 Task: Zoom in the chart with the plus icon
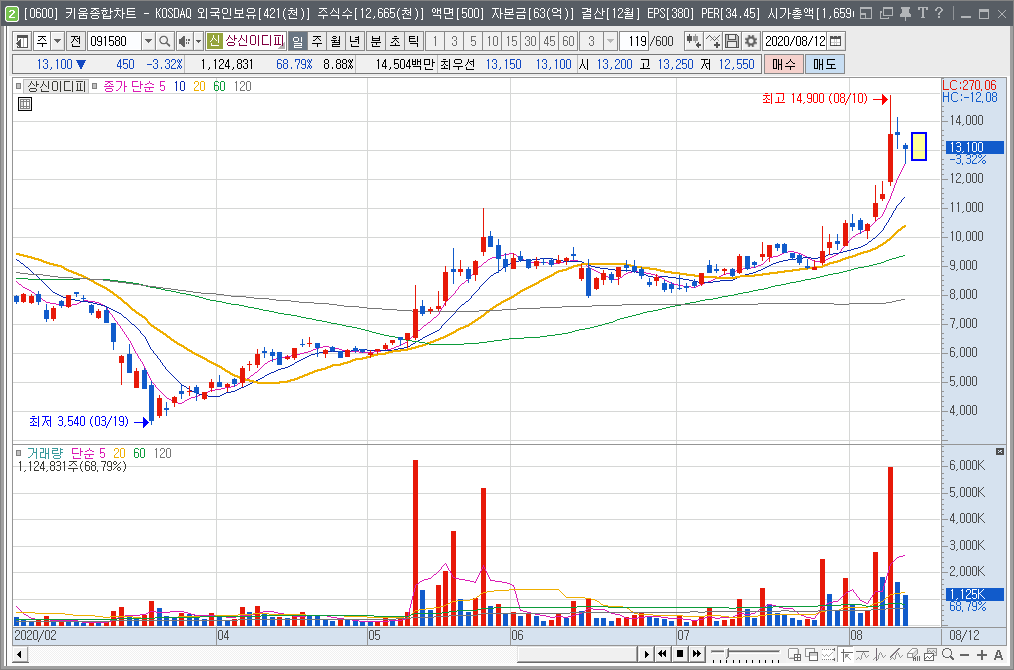982,654
